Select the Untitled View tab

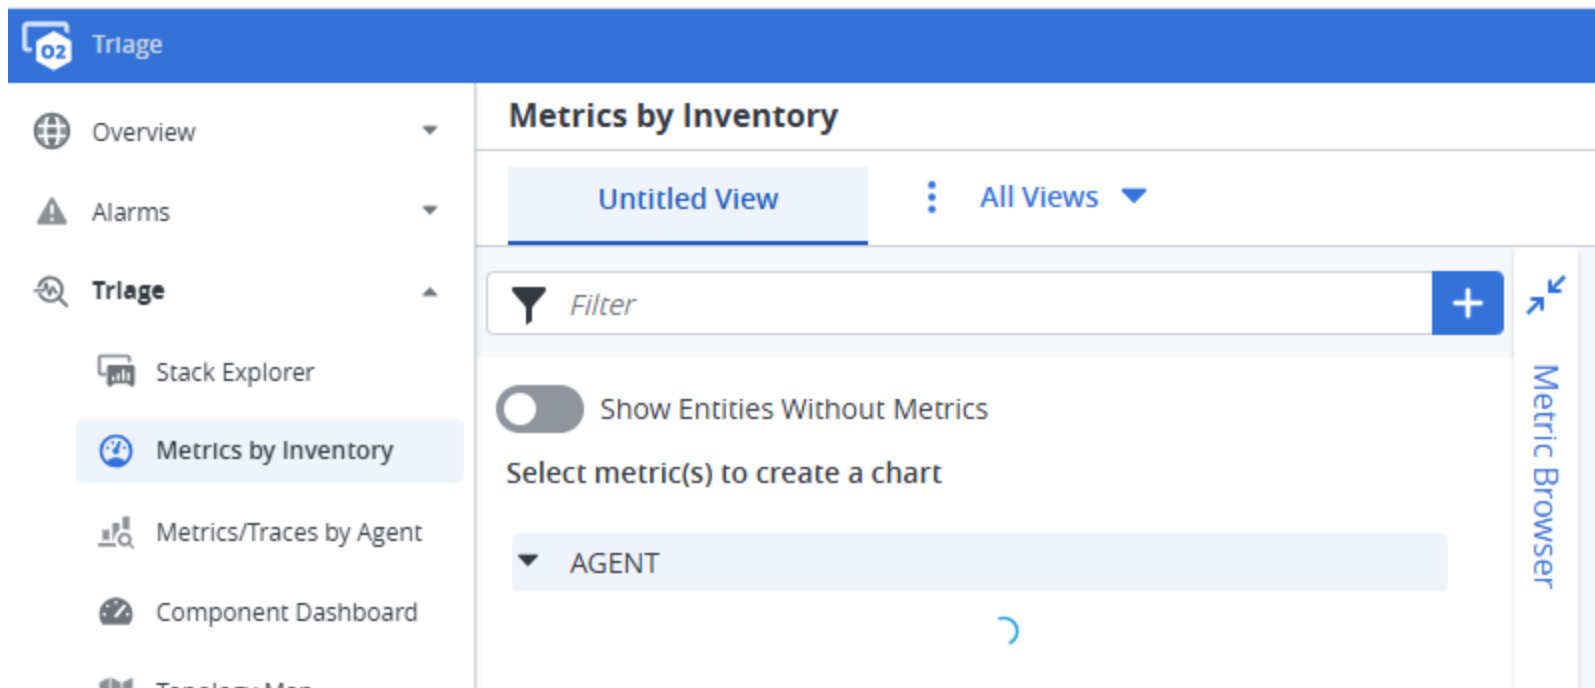[x=688, y=199]
